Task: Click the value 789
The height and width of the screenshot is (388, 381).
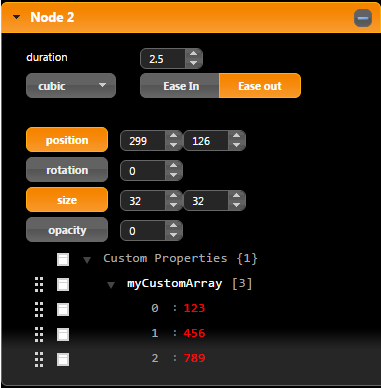Action: pos(194,358)
